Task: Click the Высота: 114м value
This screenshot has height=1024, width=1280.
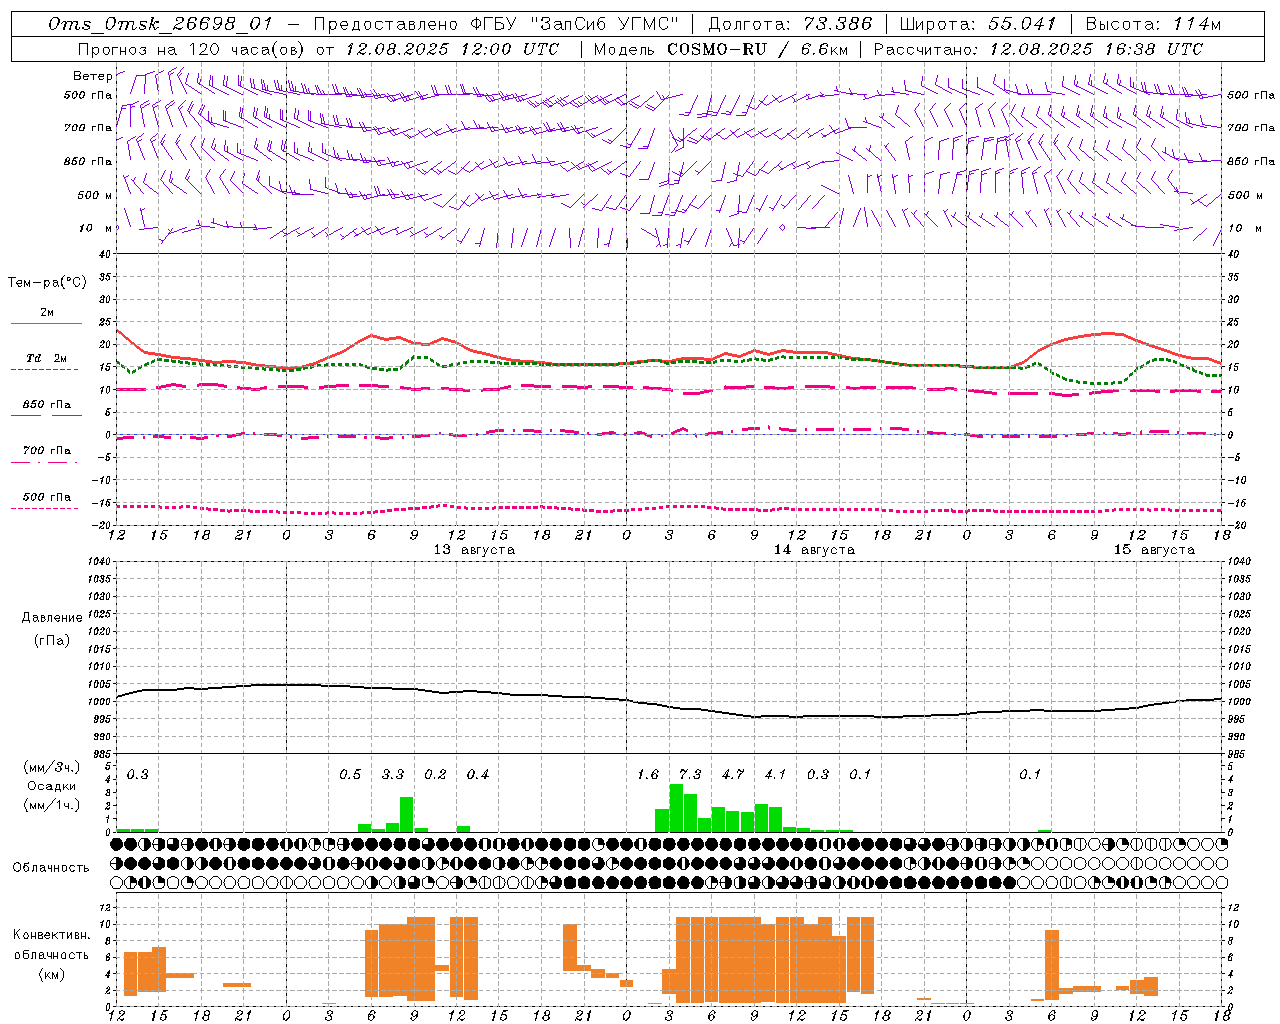Action: click(x=1153, y=24)
